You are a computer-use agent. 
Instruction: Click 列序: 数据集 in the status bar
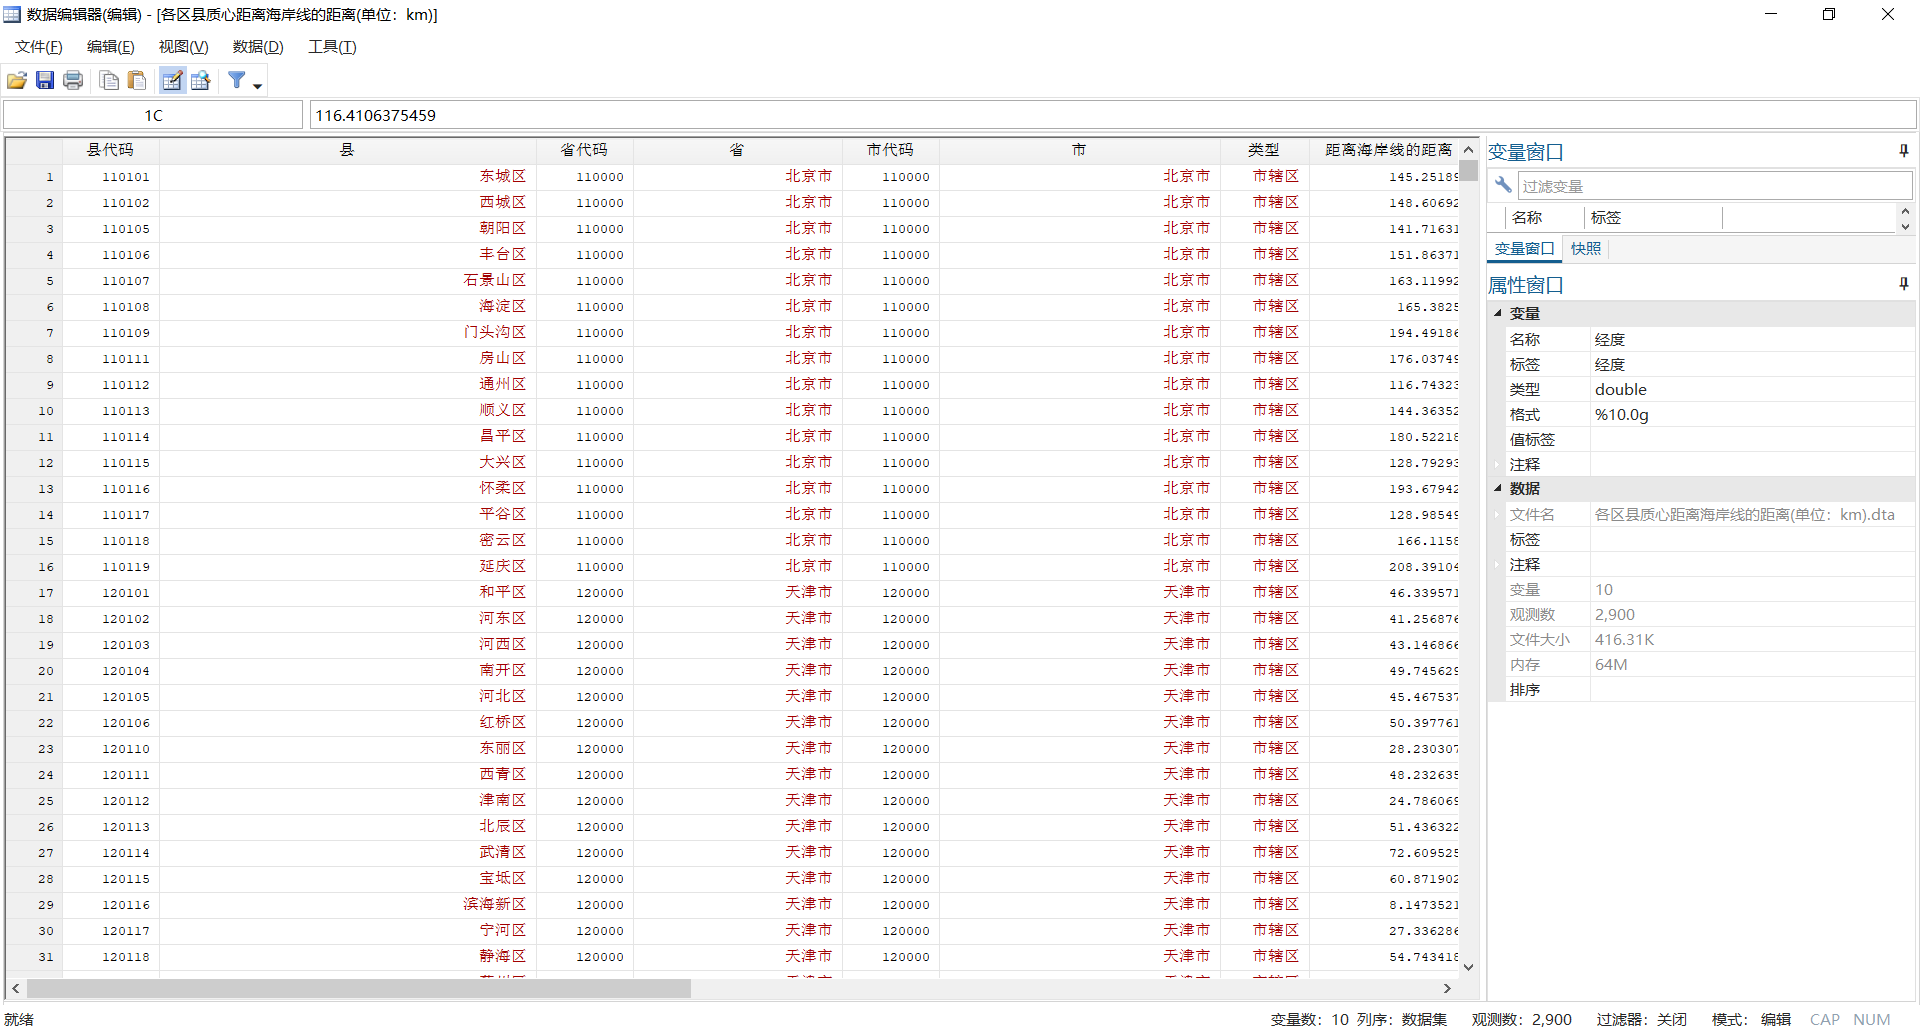pyautogui.click(x=1401, y=1019)
